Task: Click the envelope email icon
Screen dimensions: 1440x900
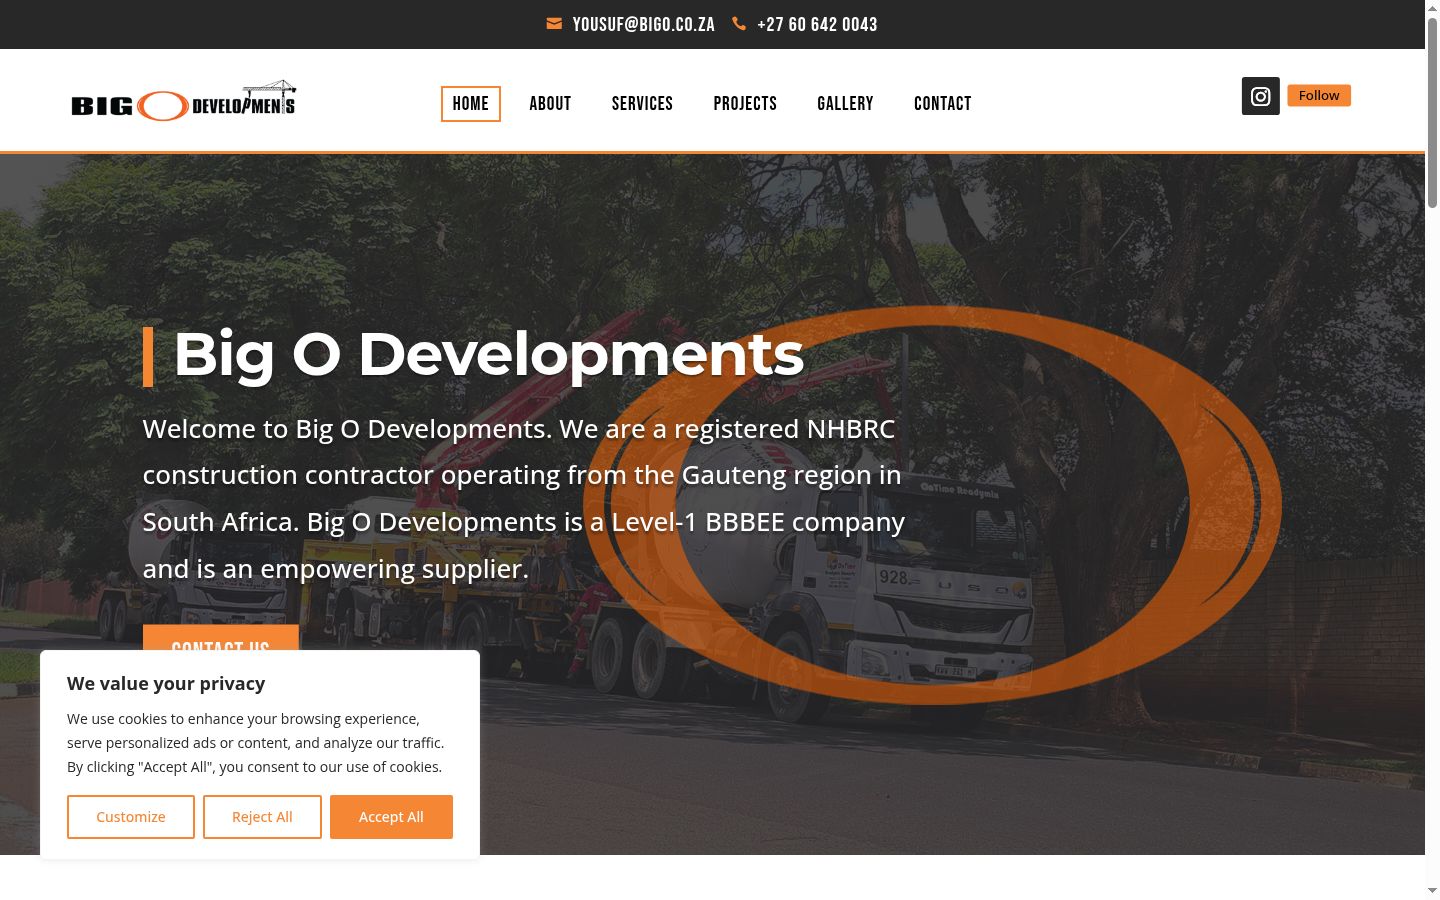Action: pyautogui.click(x=554, y=24)
